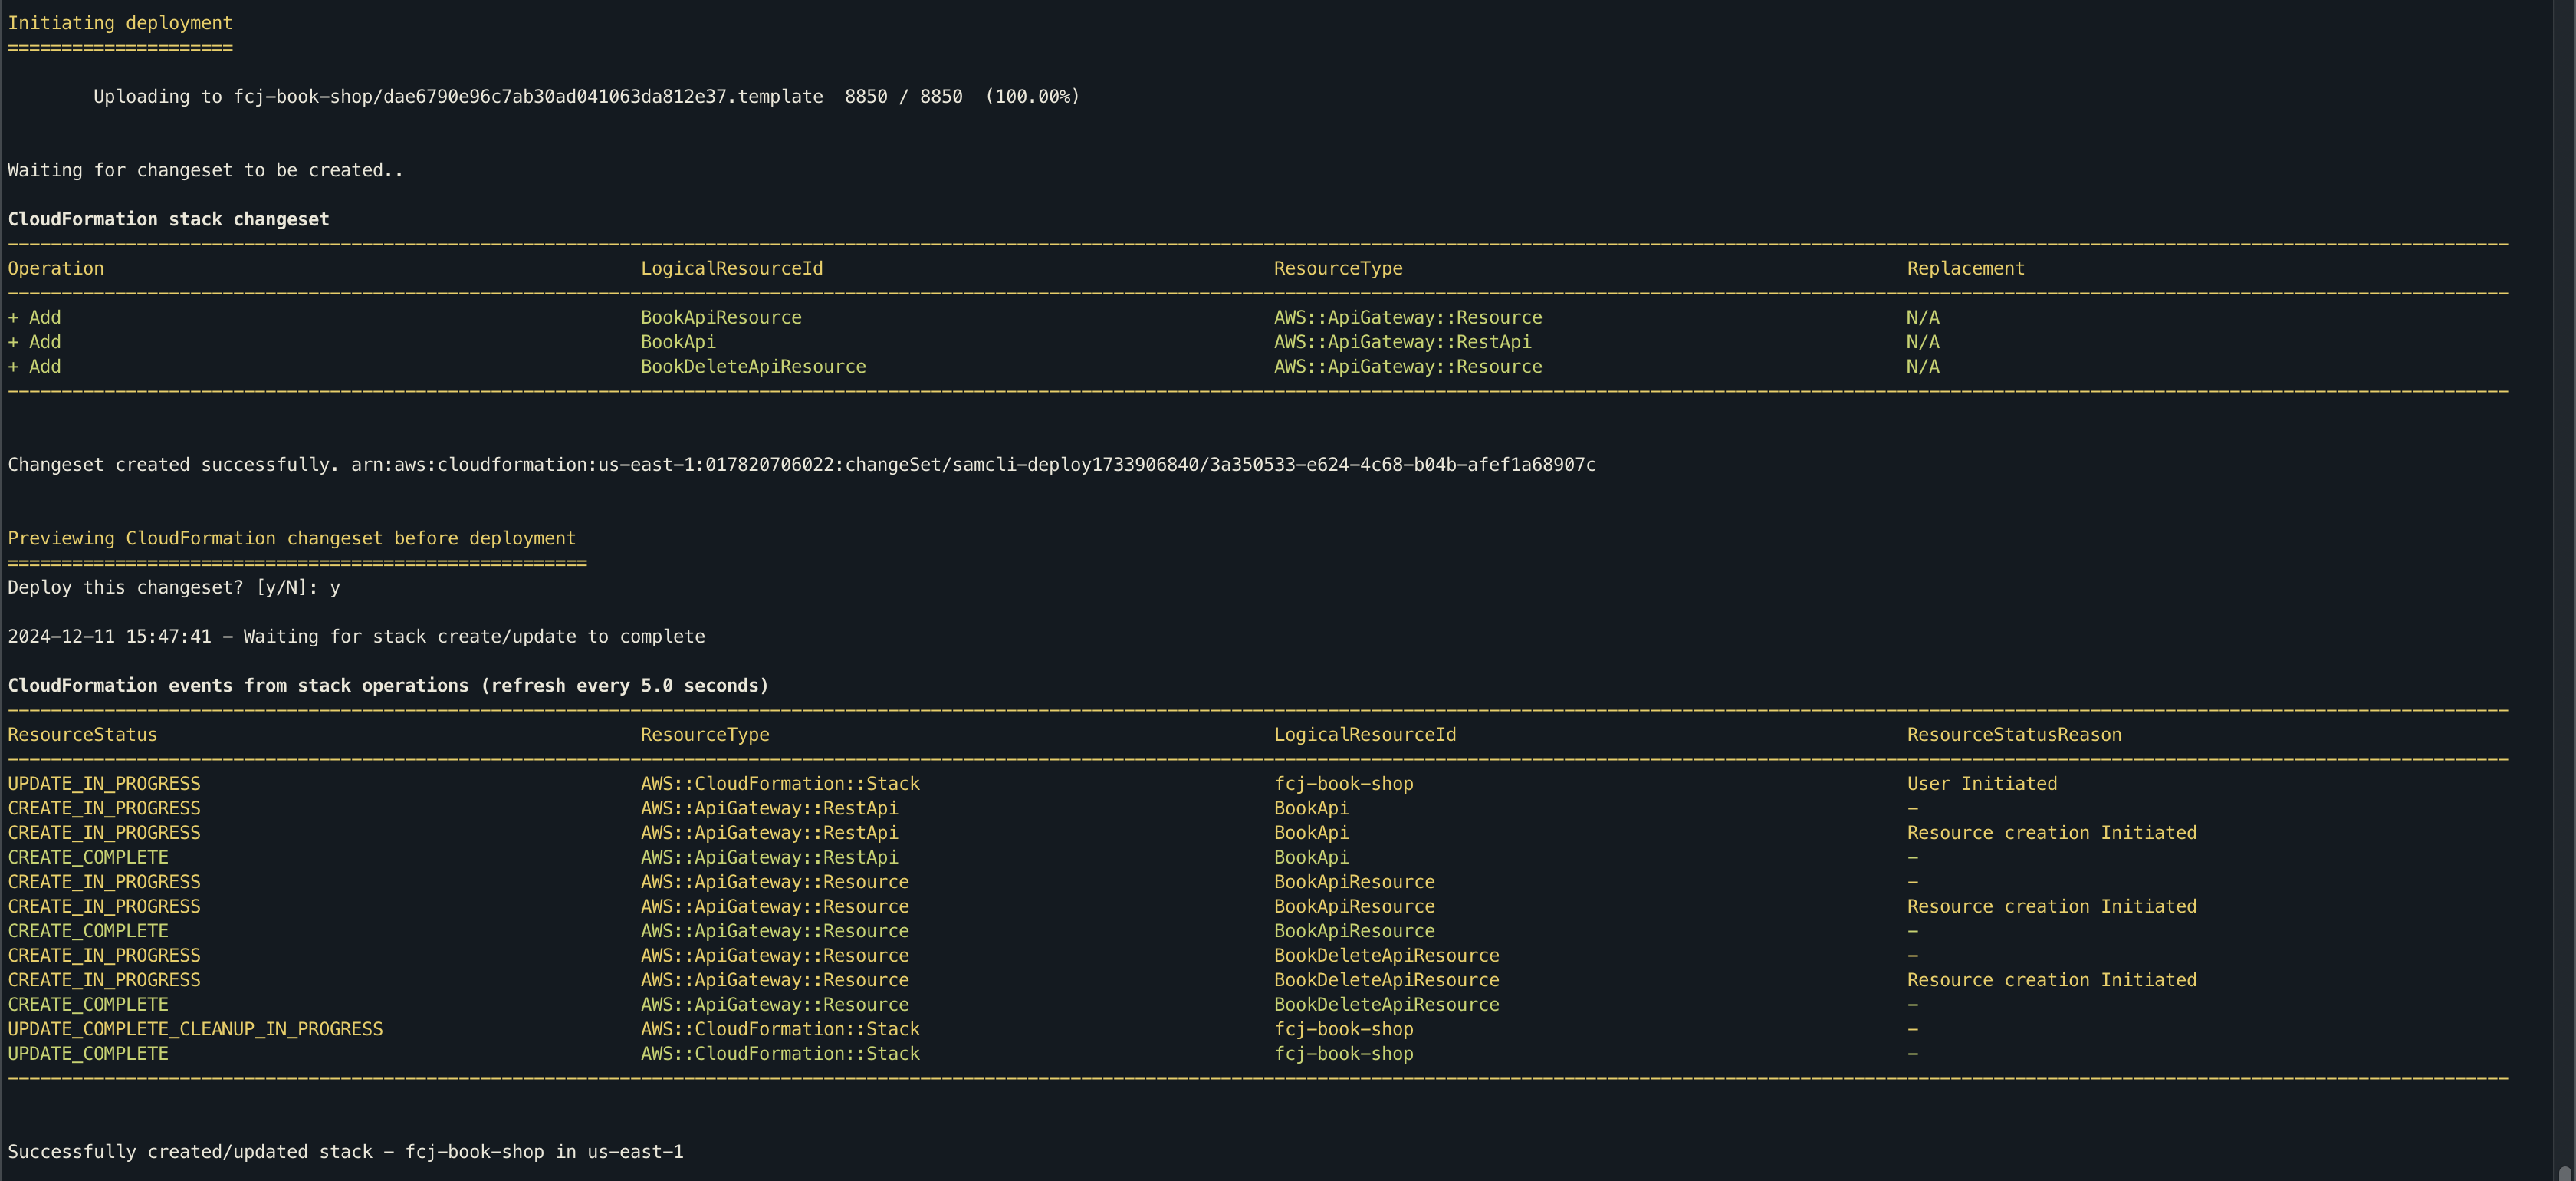Select 'BookDeleteApiResource' in the changeset table
This screenshot has height=1181, width=2576.
[753, 366]
